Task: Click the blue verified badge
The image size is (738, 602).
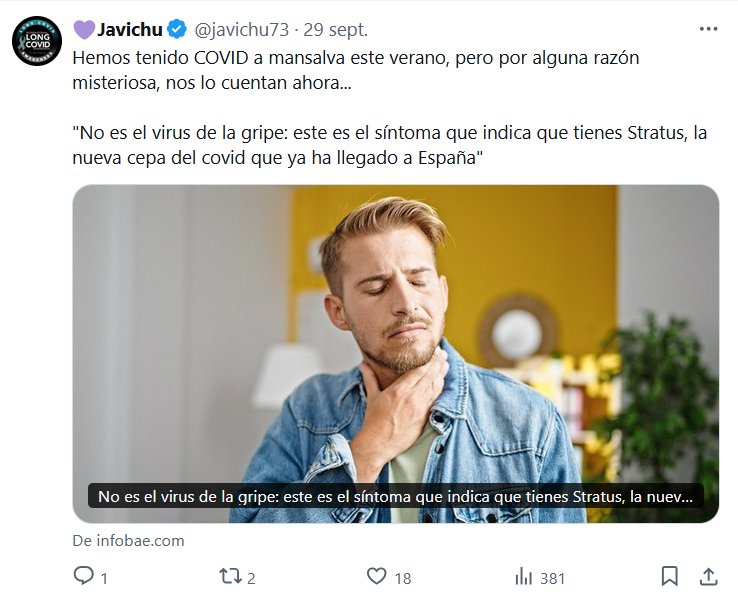Action: [x=177, y=30]
